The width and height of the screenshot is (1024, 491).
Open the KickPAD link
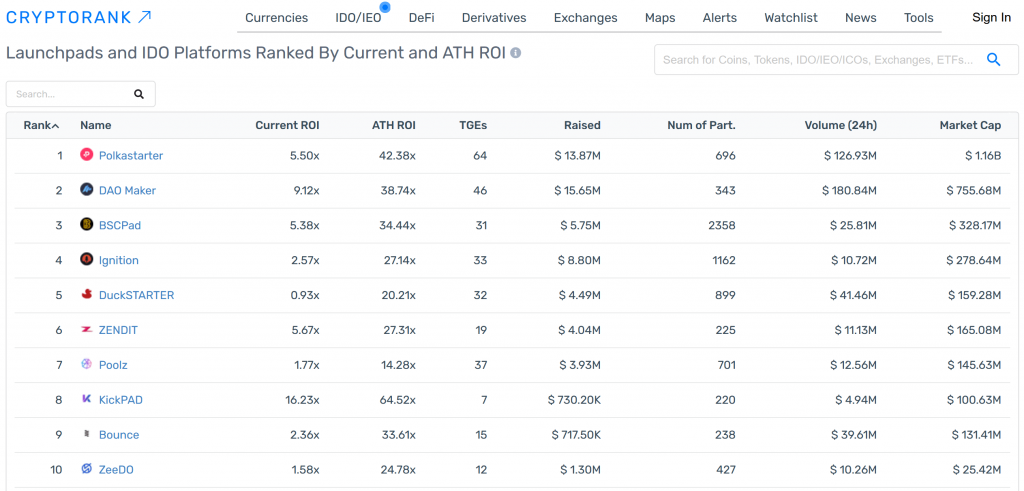point(120,400)
